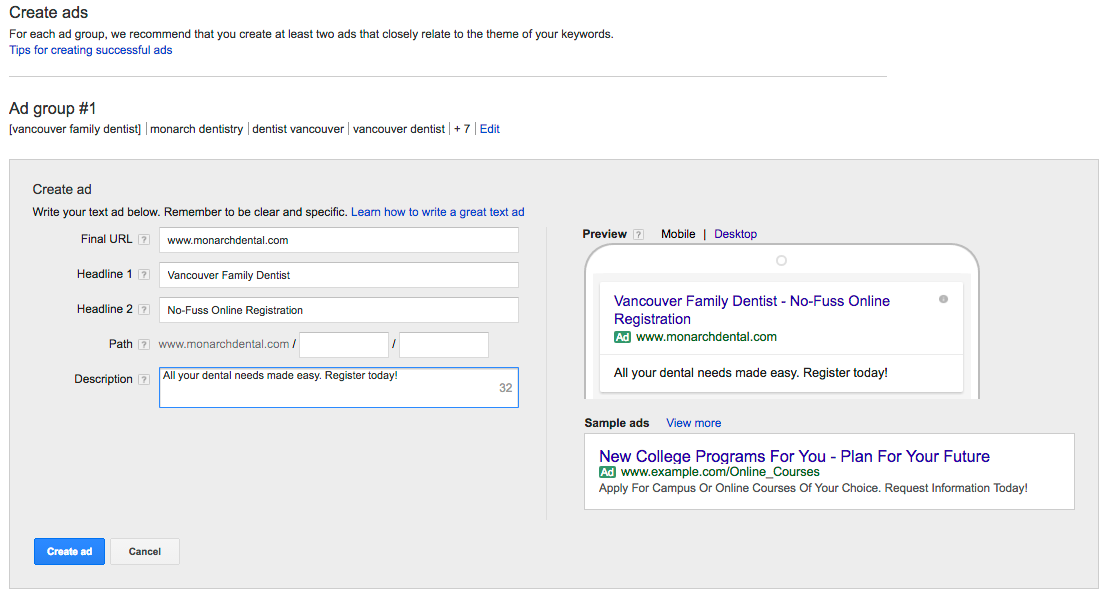Viewport: 1109px width, 600px height.
Task: Focus the Description text area
Action: (x=339, y=387)
